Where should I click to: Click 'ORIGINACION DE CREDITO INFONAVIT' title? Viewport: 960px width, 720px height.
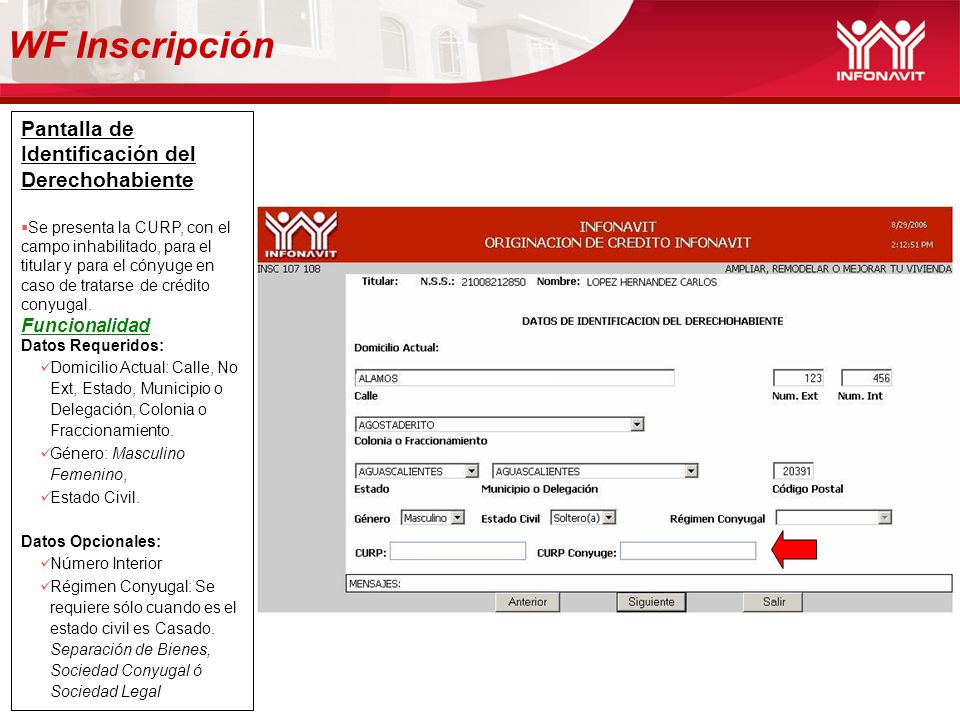[617, 242]
